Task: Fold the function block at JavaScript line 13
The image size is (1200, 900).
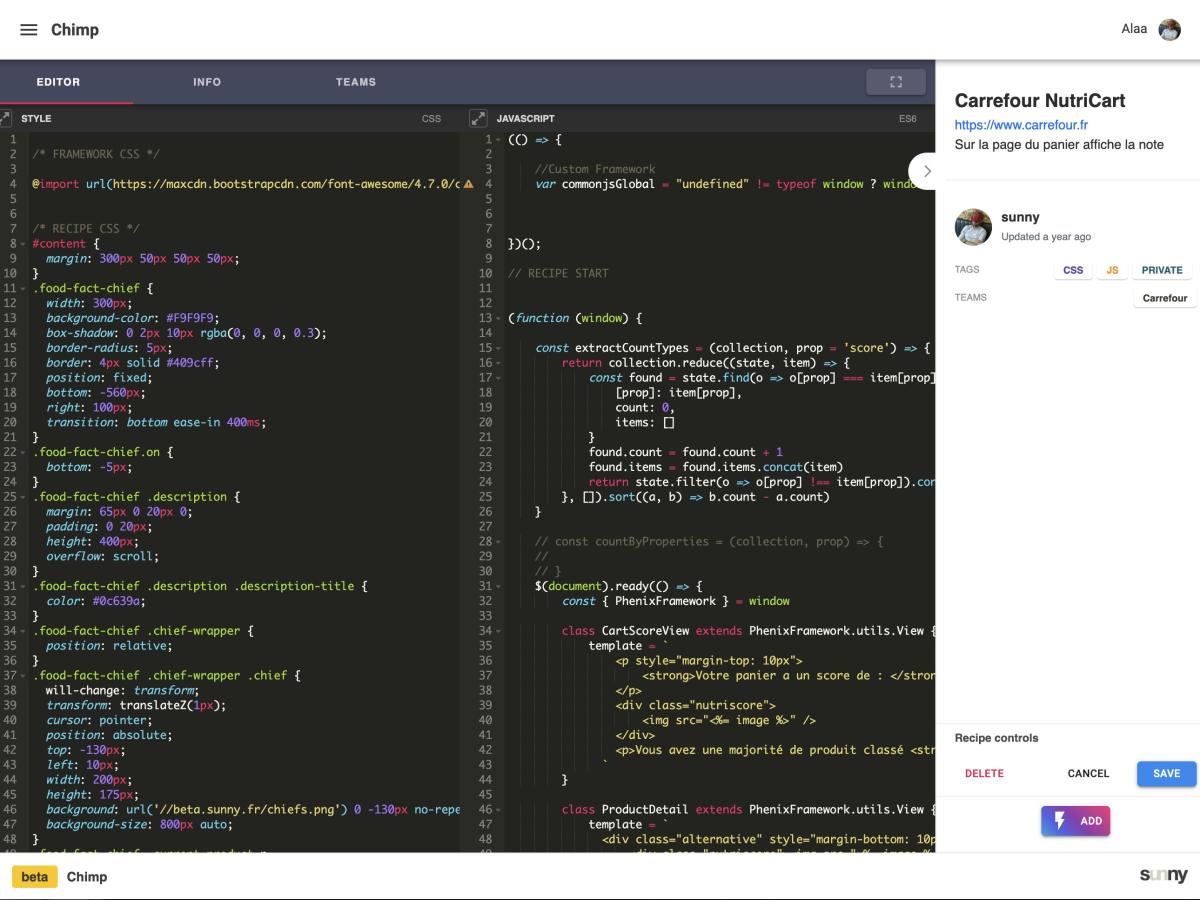Action: click(498, 318)
